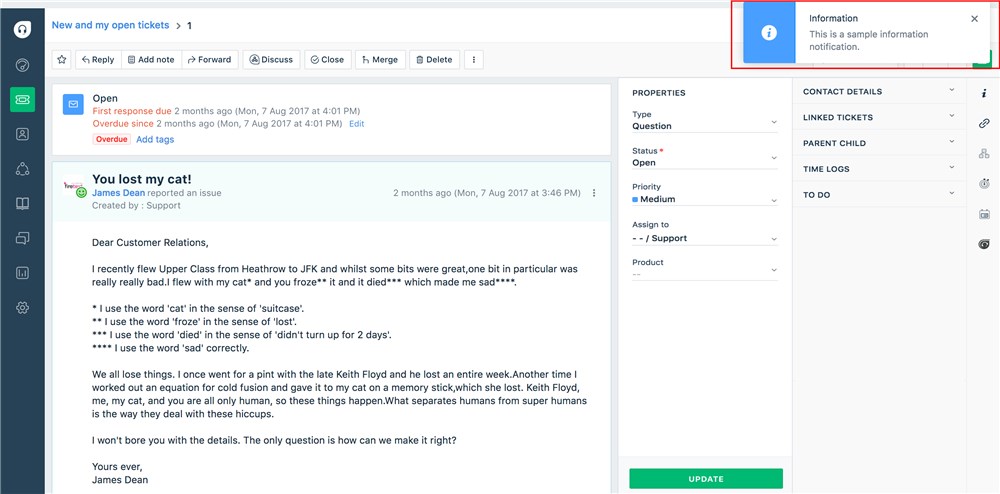Star this ticket with the star icon
Image resolution: width=1000 pixels, height=494 pixels.
(62, 59)
